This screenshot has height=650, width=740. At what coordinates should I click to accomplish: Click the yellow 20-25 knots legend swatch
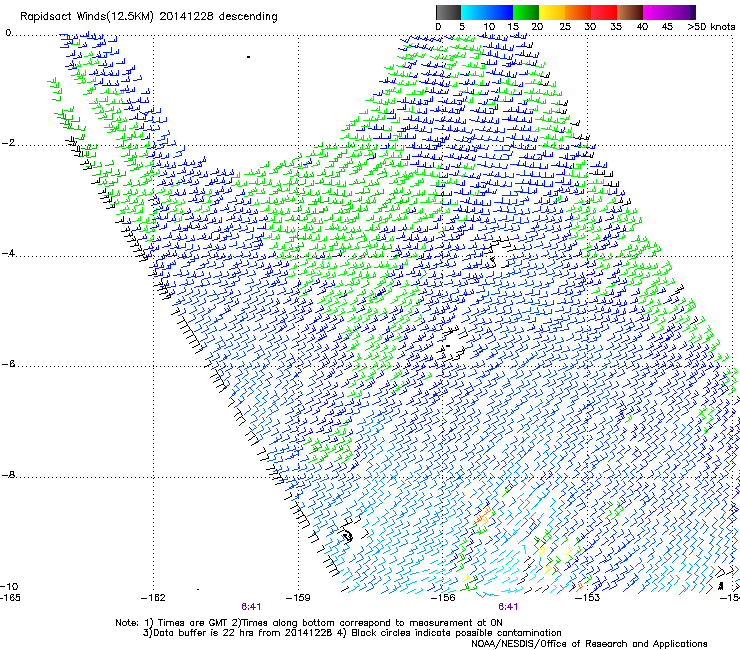(552, 12)
